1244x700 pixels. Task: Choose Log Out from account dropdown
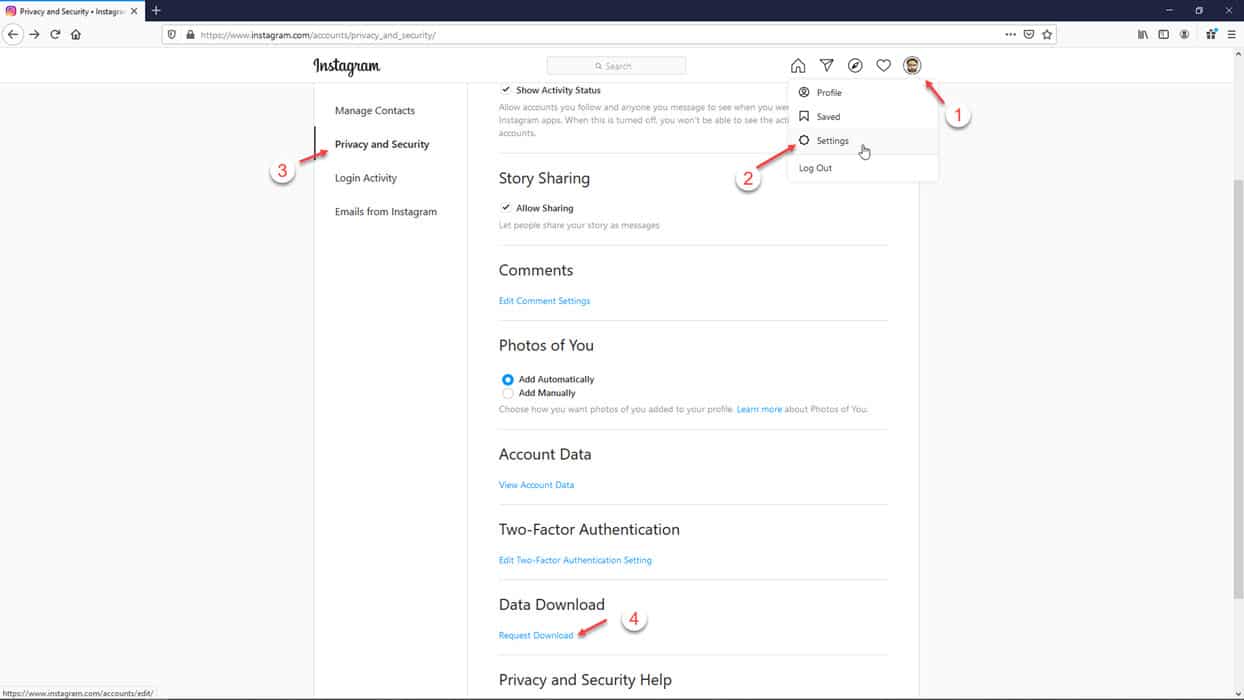[863, 168]
